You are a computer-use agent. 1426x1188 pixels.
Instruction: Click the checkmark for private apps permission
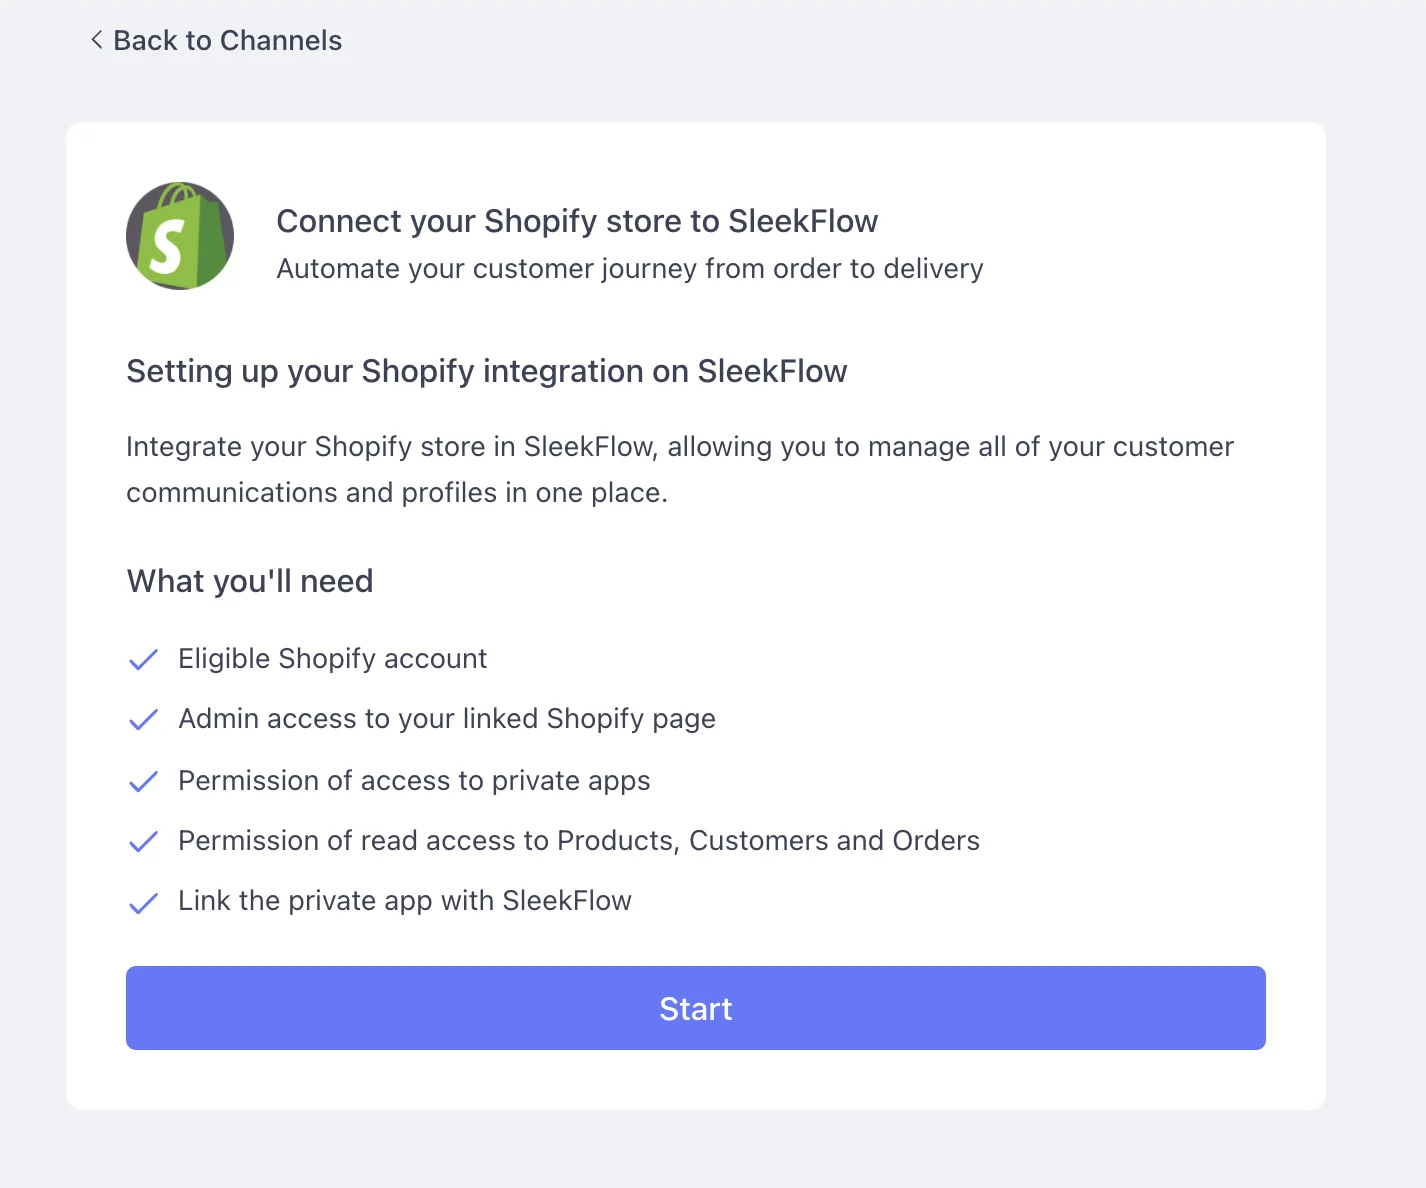pyautogui.click(x=143, y=781)
